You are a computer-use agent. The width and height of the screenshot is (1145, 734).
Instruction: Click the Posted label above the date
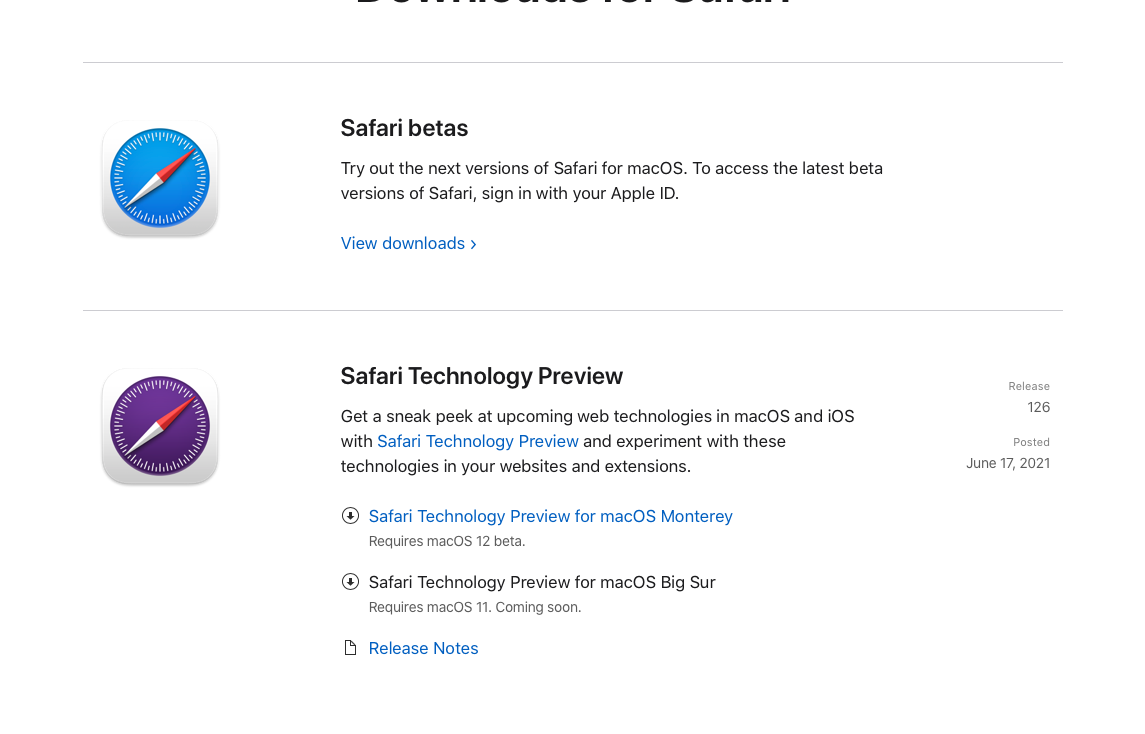(1031, 442)
